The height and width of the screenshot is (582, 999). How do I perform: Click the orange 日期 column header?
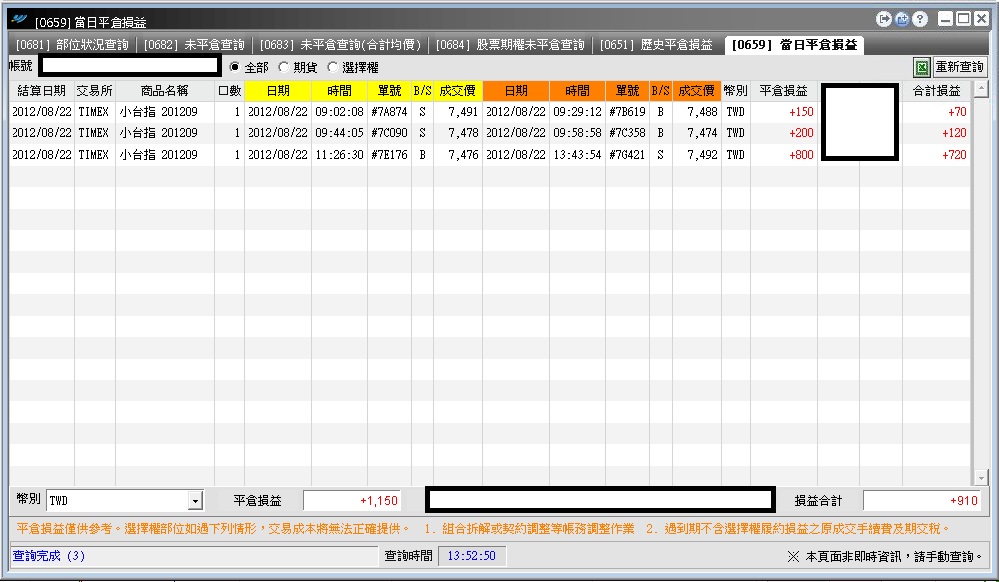tap(515, 91)
